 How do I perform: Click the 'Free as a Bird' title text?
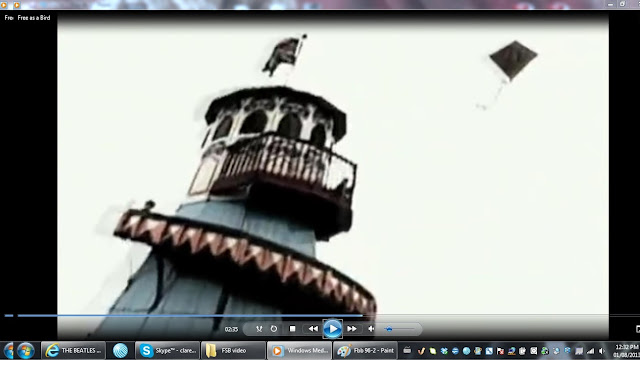pyautogui.click(x=34, y=18)
